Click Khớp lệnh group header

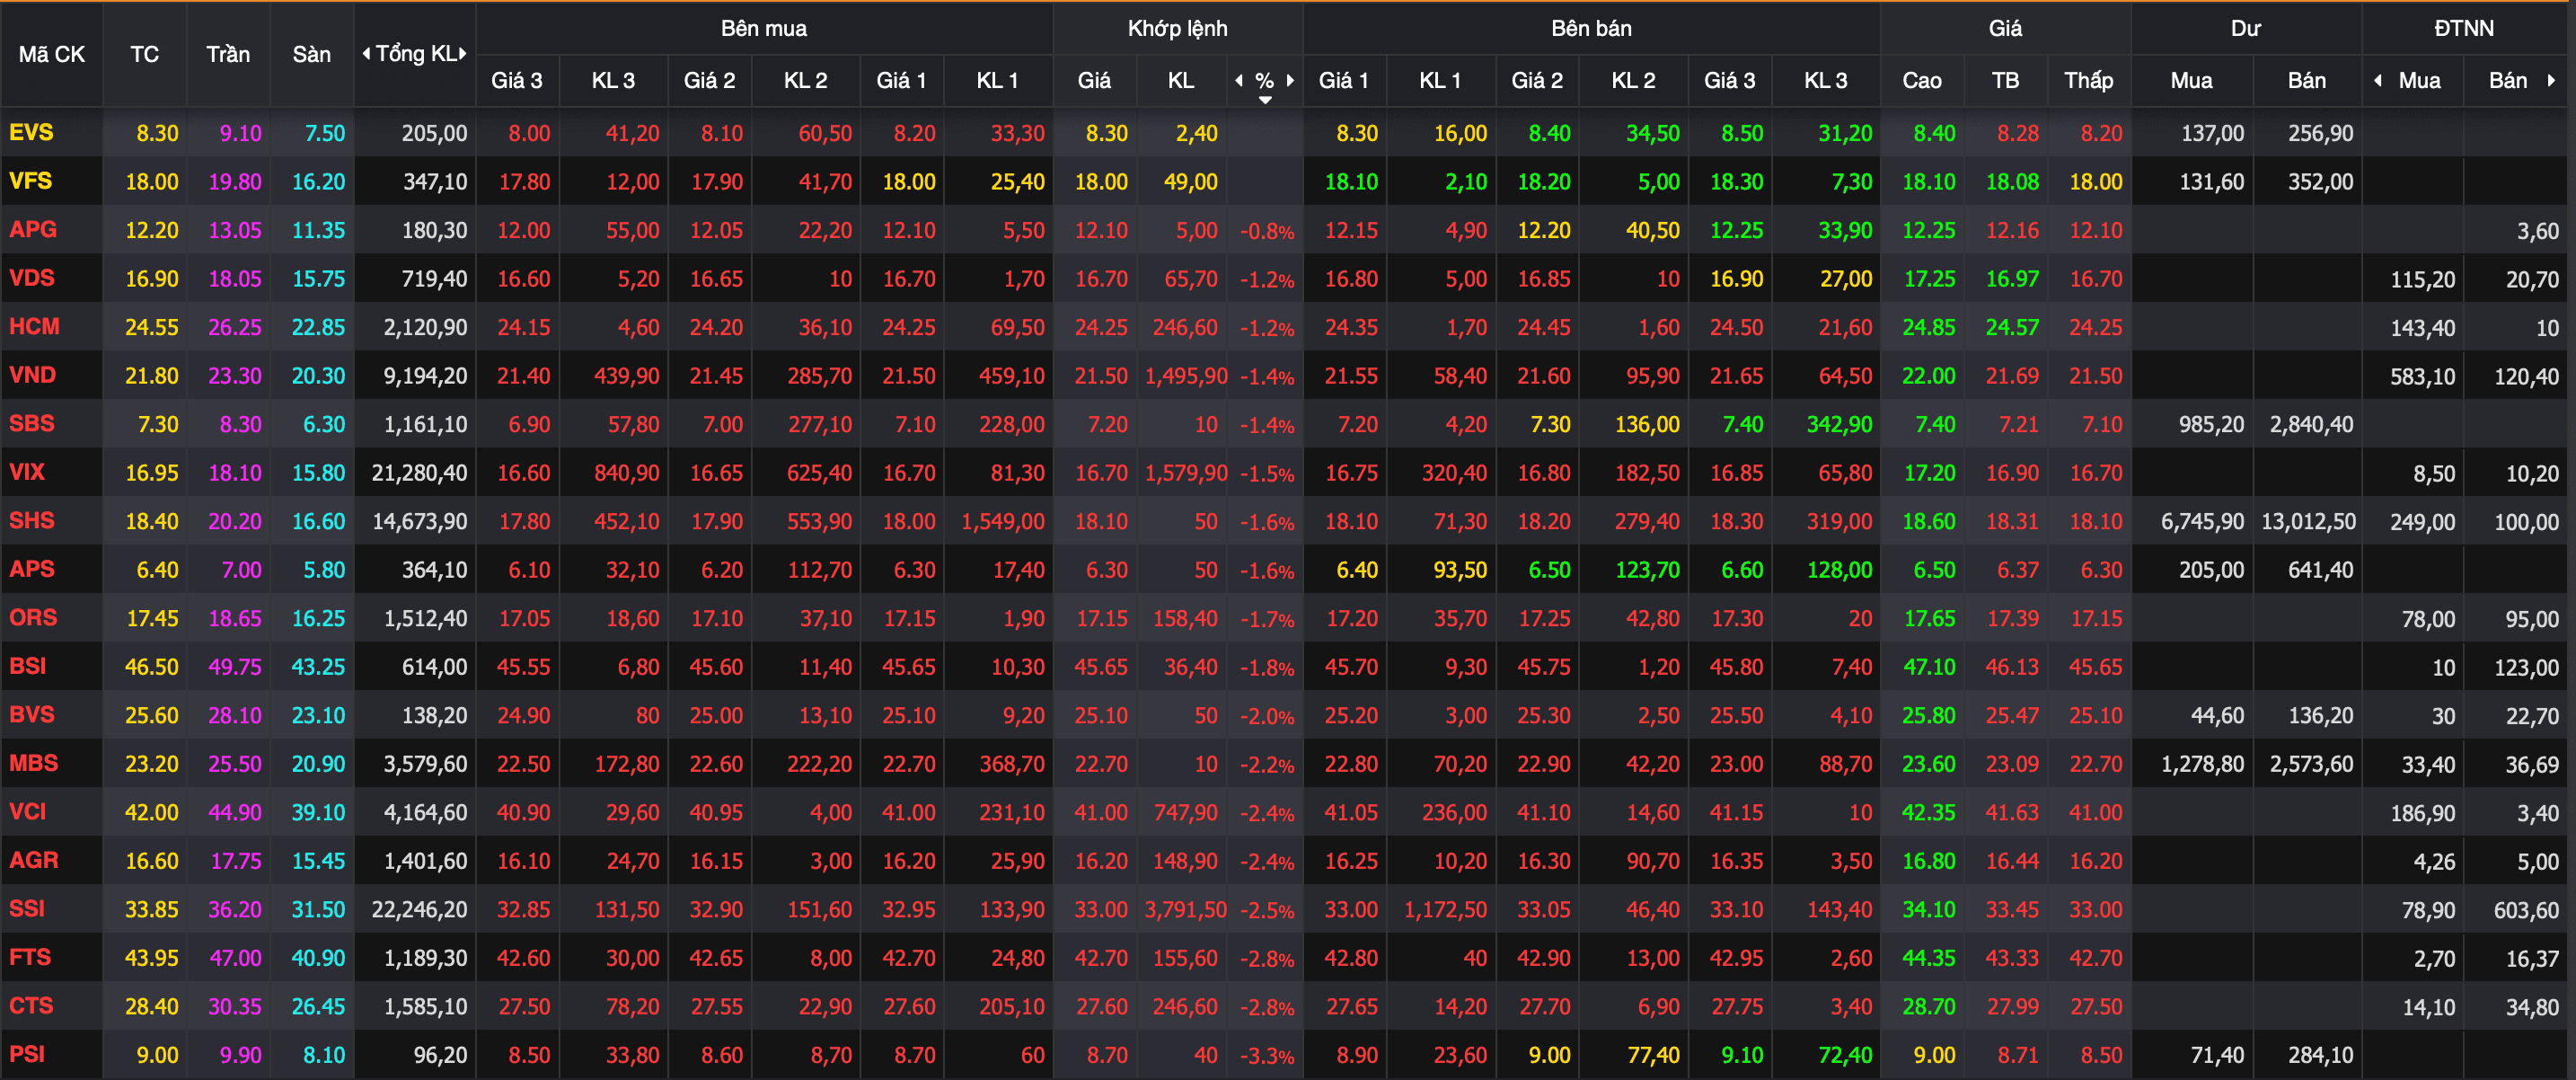coord(1178,28)
